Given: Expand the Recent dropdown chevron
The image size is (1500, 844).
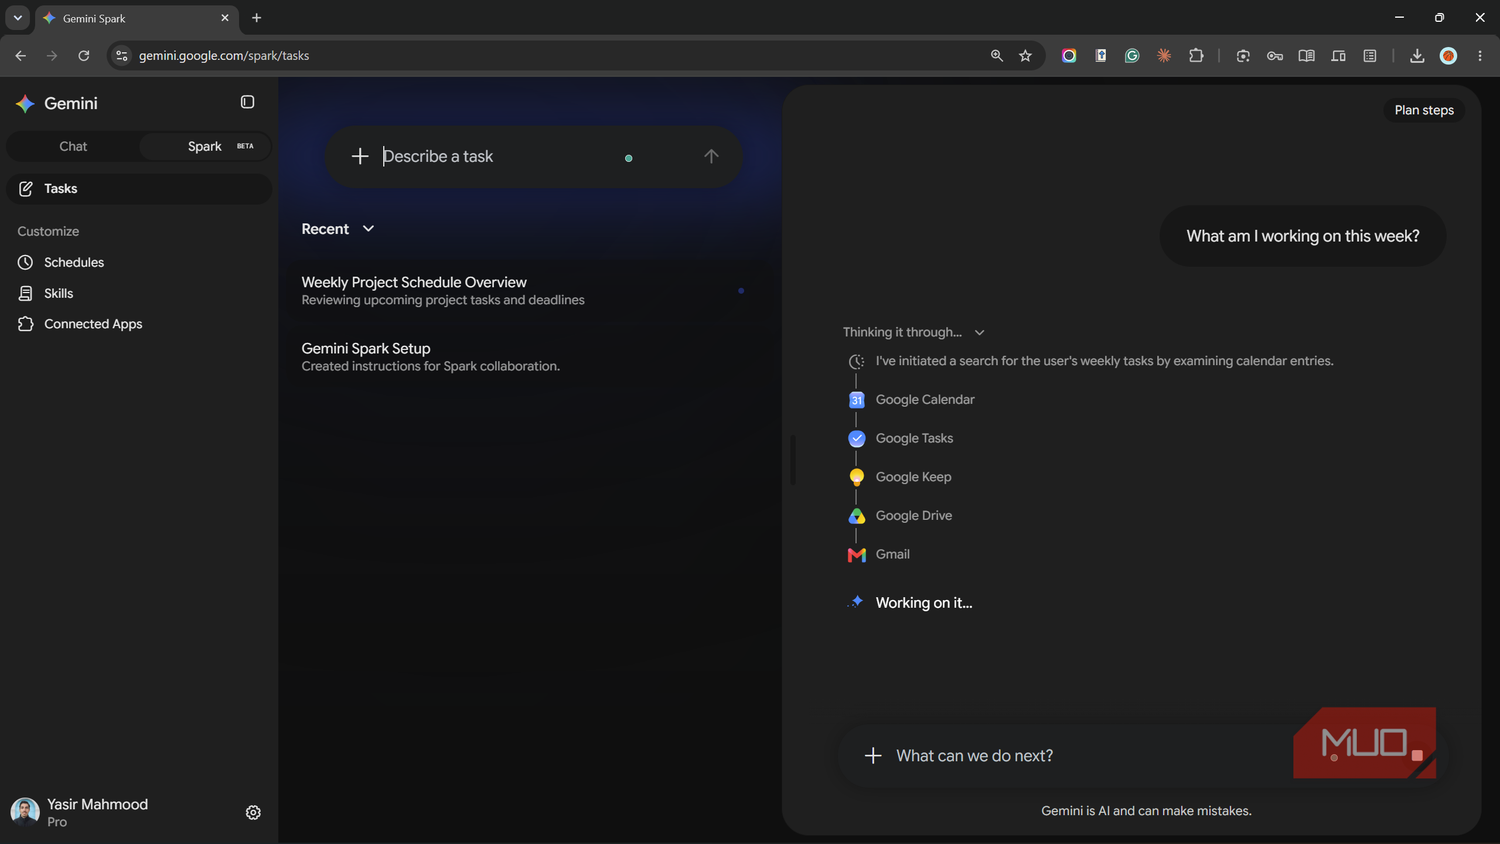Looking at the screenshot, I should click(368, 229).
